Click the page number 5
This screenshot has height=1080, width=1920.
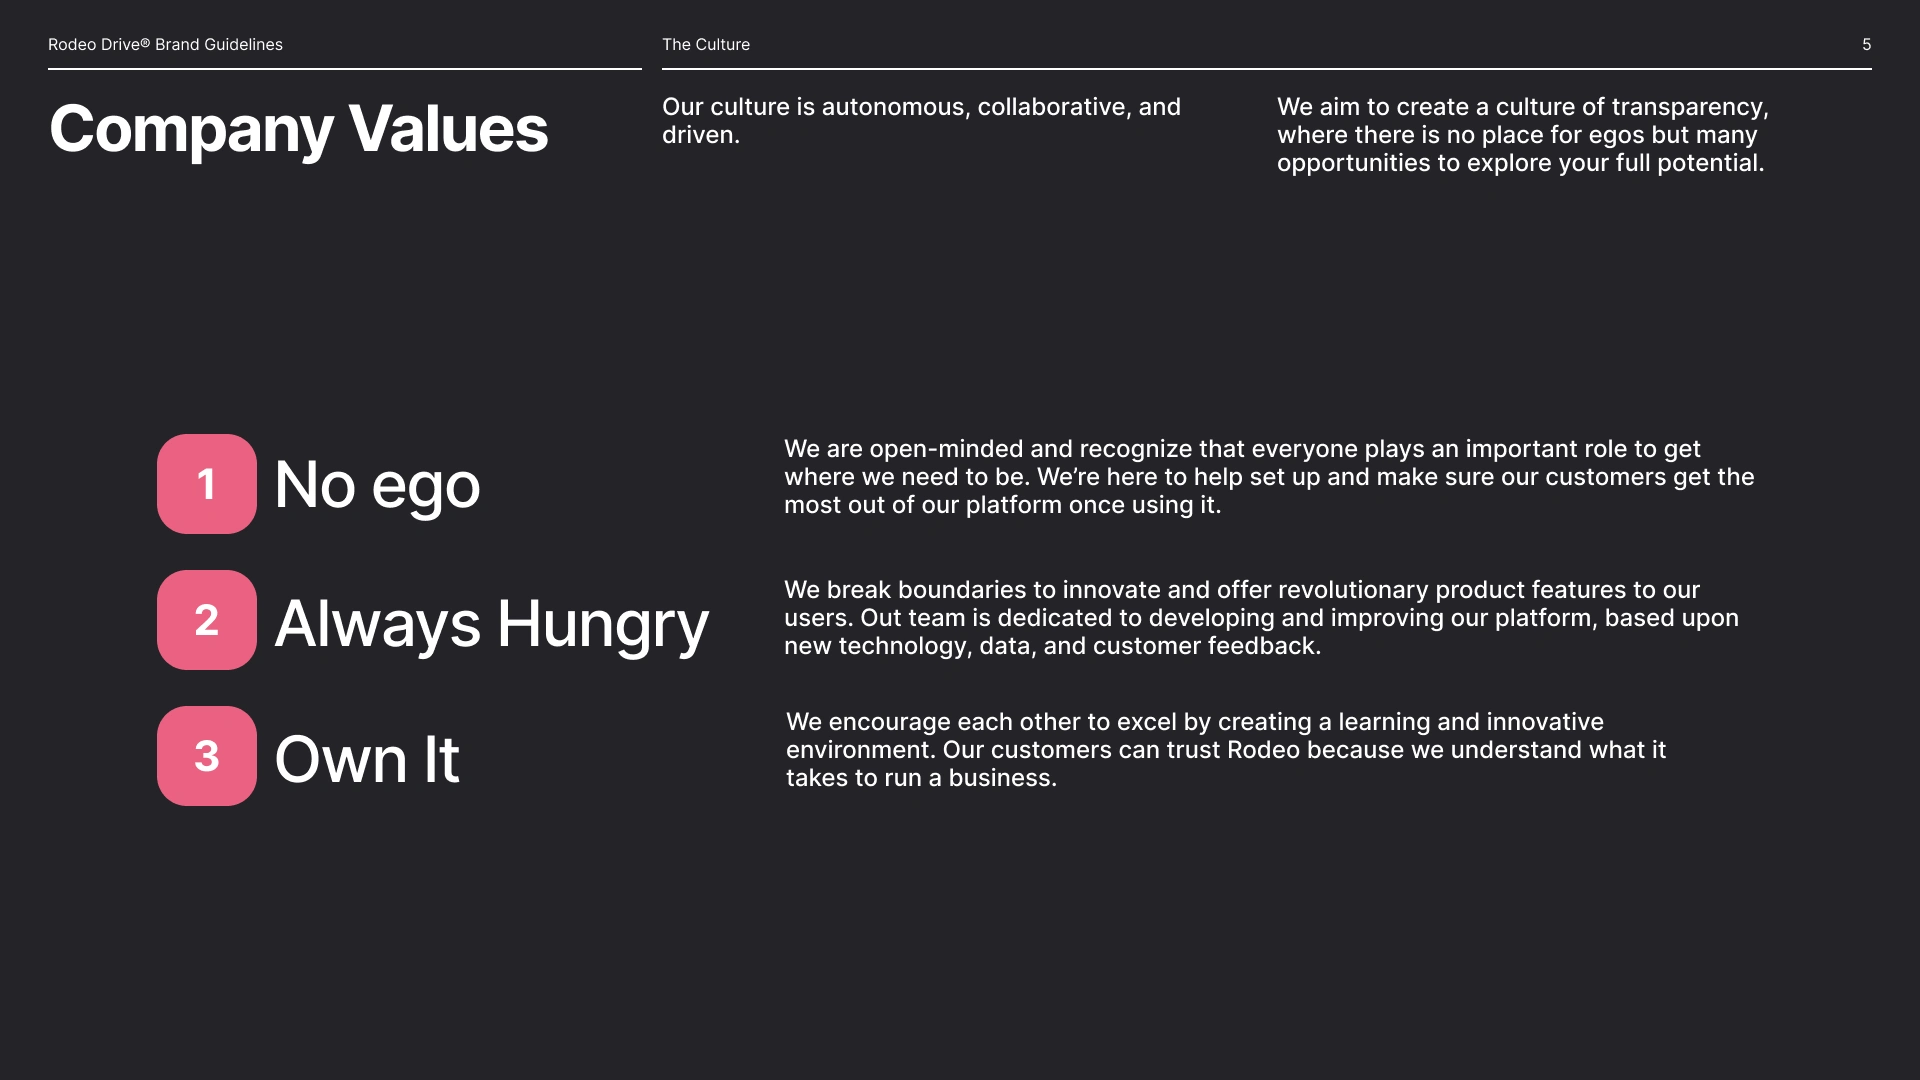[x=1866, y=44]
